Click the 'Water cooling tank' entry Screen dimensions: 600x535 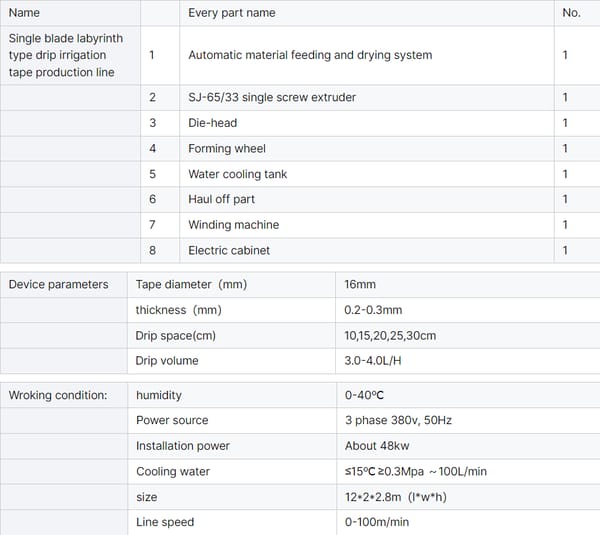coord(237,174)
